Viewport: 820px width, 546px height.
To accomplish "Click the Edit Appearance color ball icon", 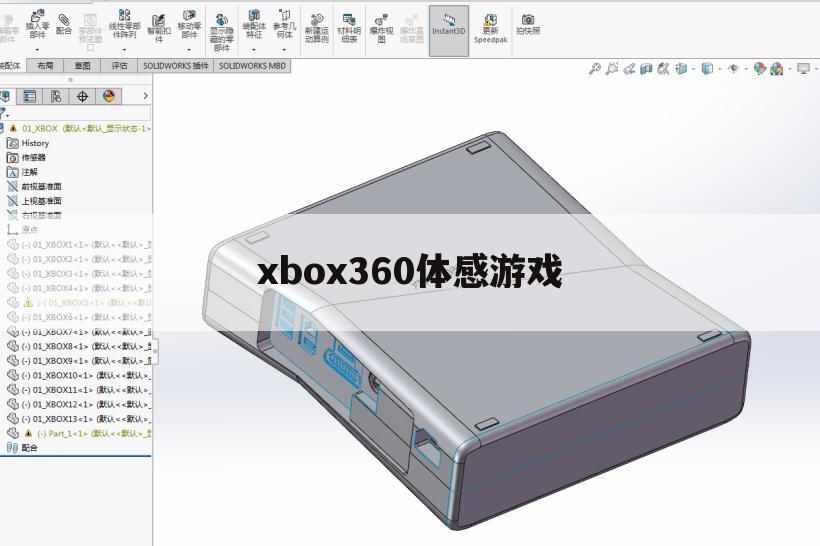I will click(x=759, y=69).
